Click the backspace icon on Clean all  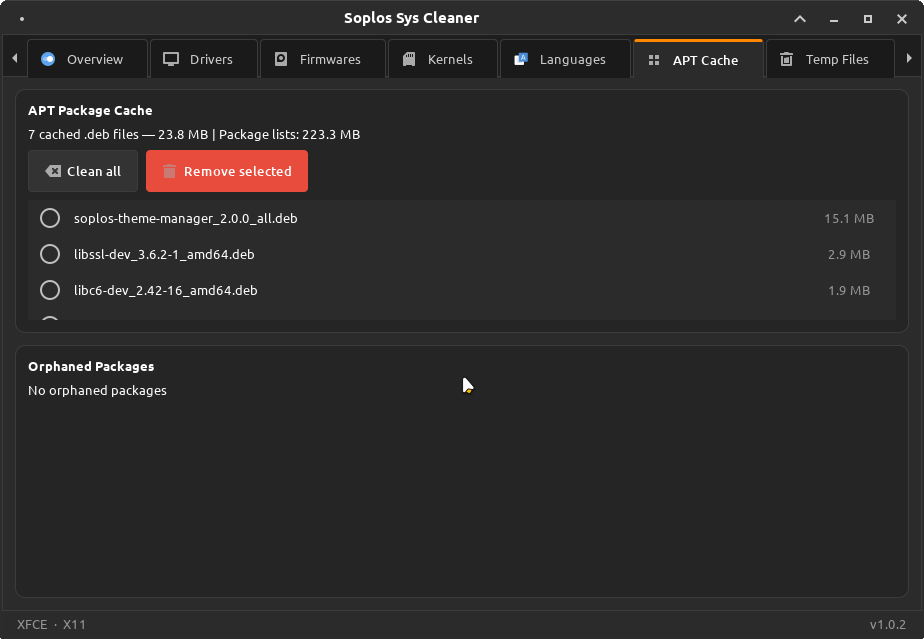53,171
